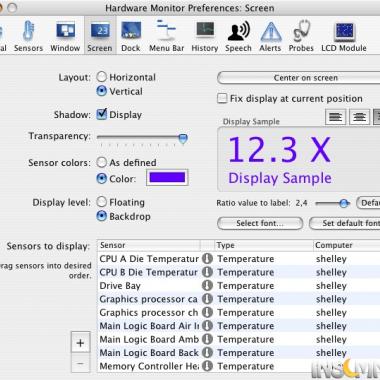Select Graphics processor ch row text

tap(149, 312)
